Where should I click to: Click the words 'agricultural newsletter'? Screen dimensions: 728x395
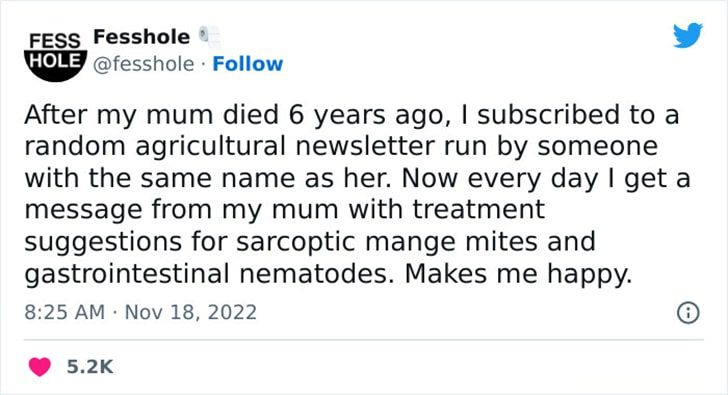[286, 146]
